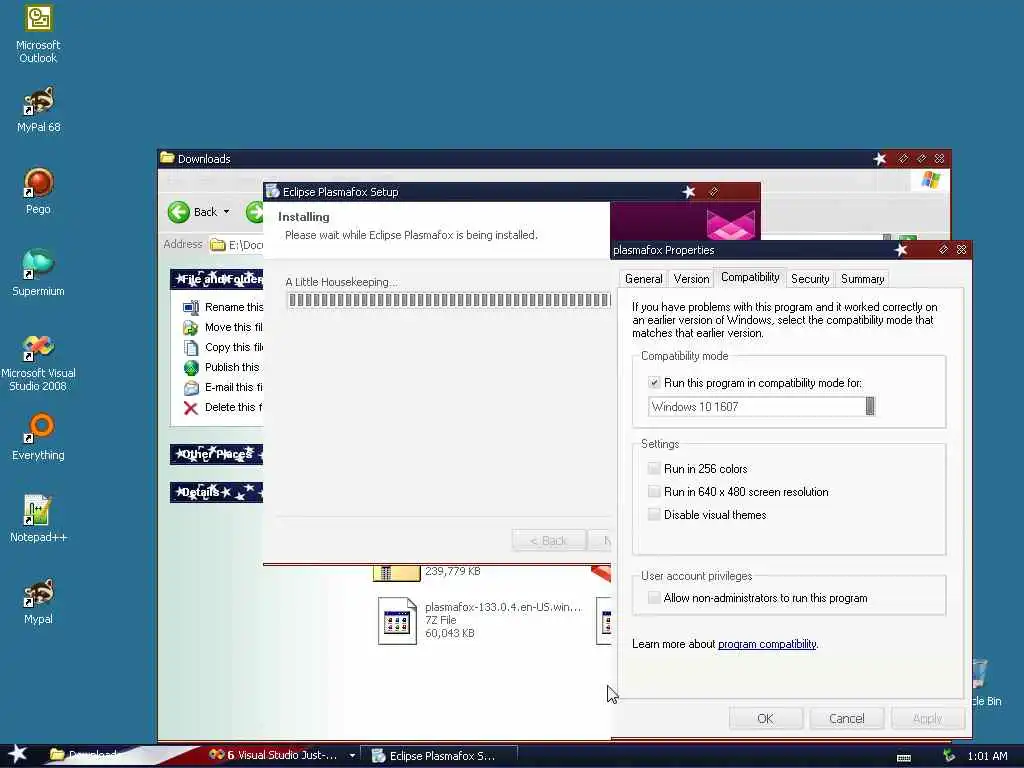Check Disable visual themes option

point(654,514)
